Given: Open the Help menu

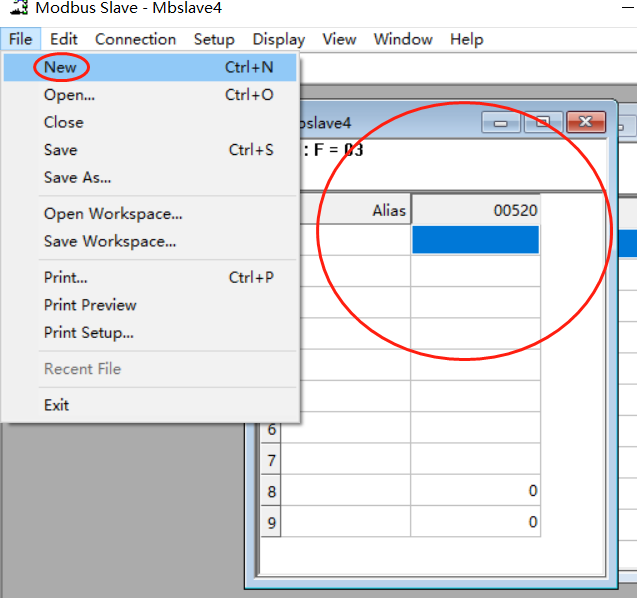Looking at the screenshot, I should click(x=466, y=39).
